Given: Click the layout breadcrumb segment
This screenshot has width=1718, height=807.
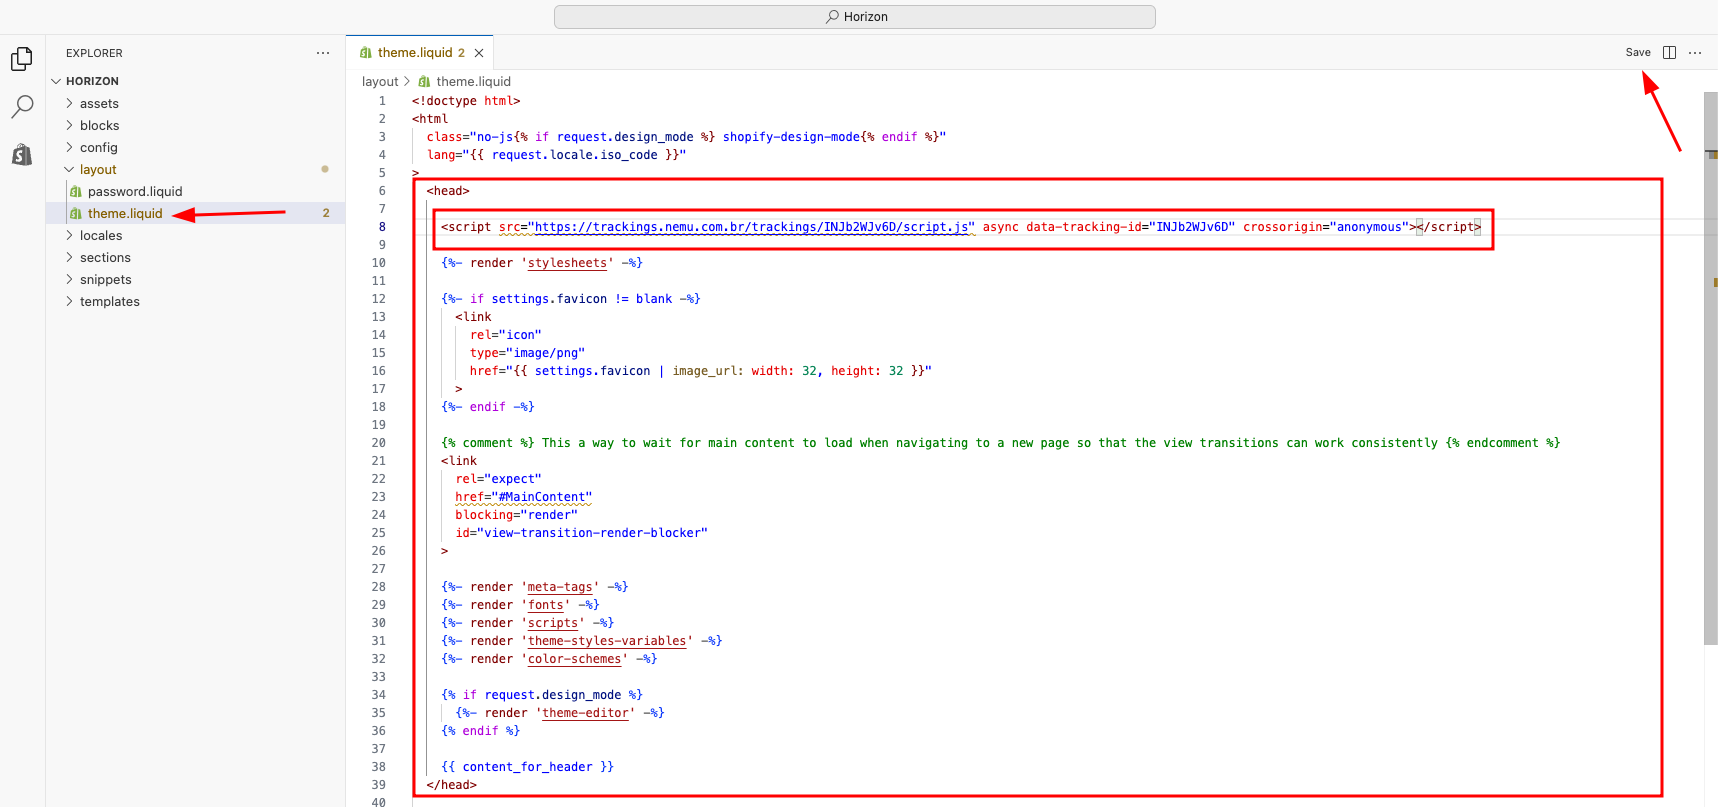Looking at the screenshot, I should click(380, 82).
